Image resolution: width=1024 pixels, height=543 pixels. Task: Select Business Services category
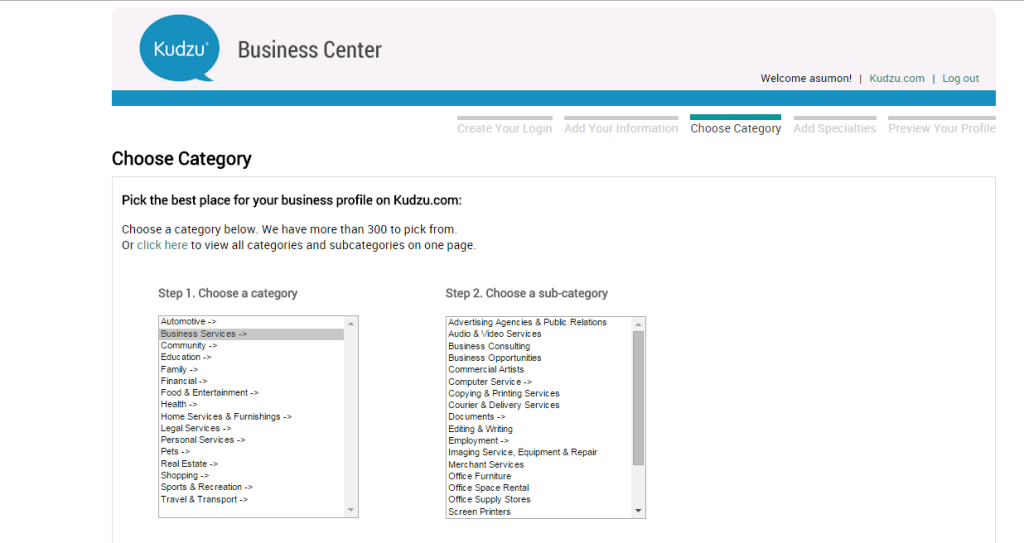(251, 334)
